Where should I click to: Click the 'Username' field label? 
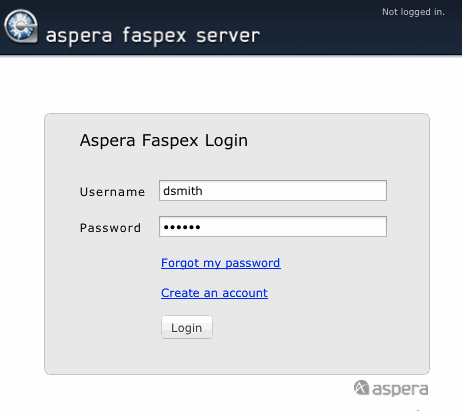(x=113, y=192)
